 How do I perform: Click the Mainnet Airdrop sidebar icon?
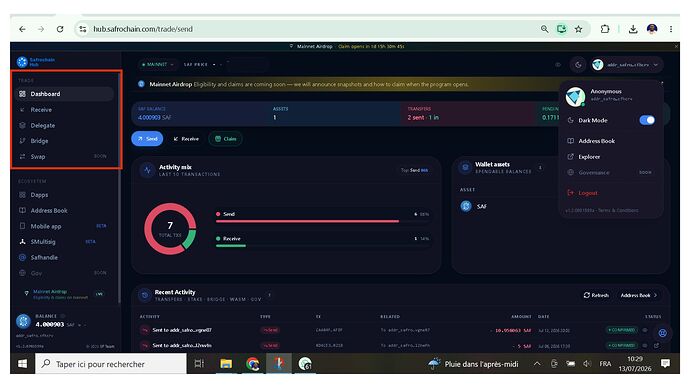26,293
